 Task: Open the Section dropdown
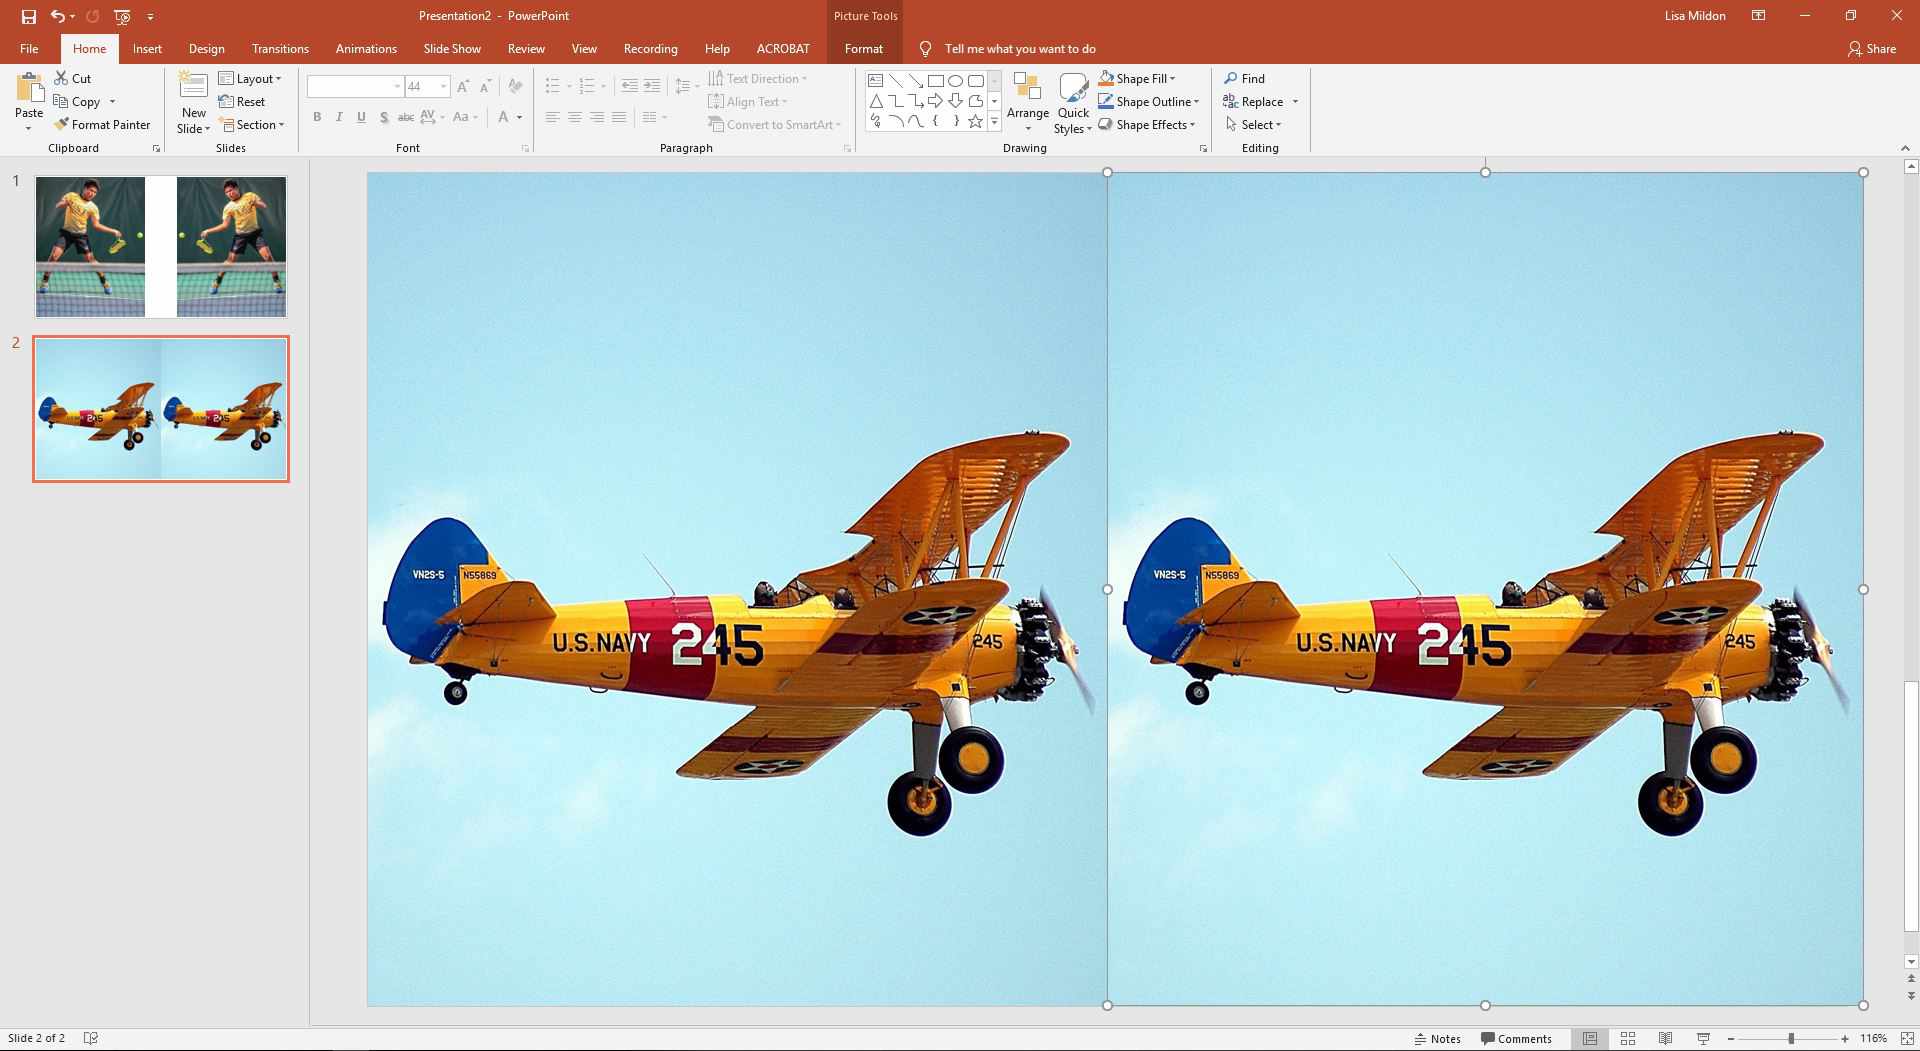coord(252,125)
